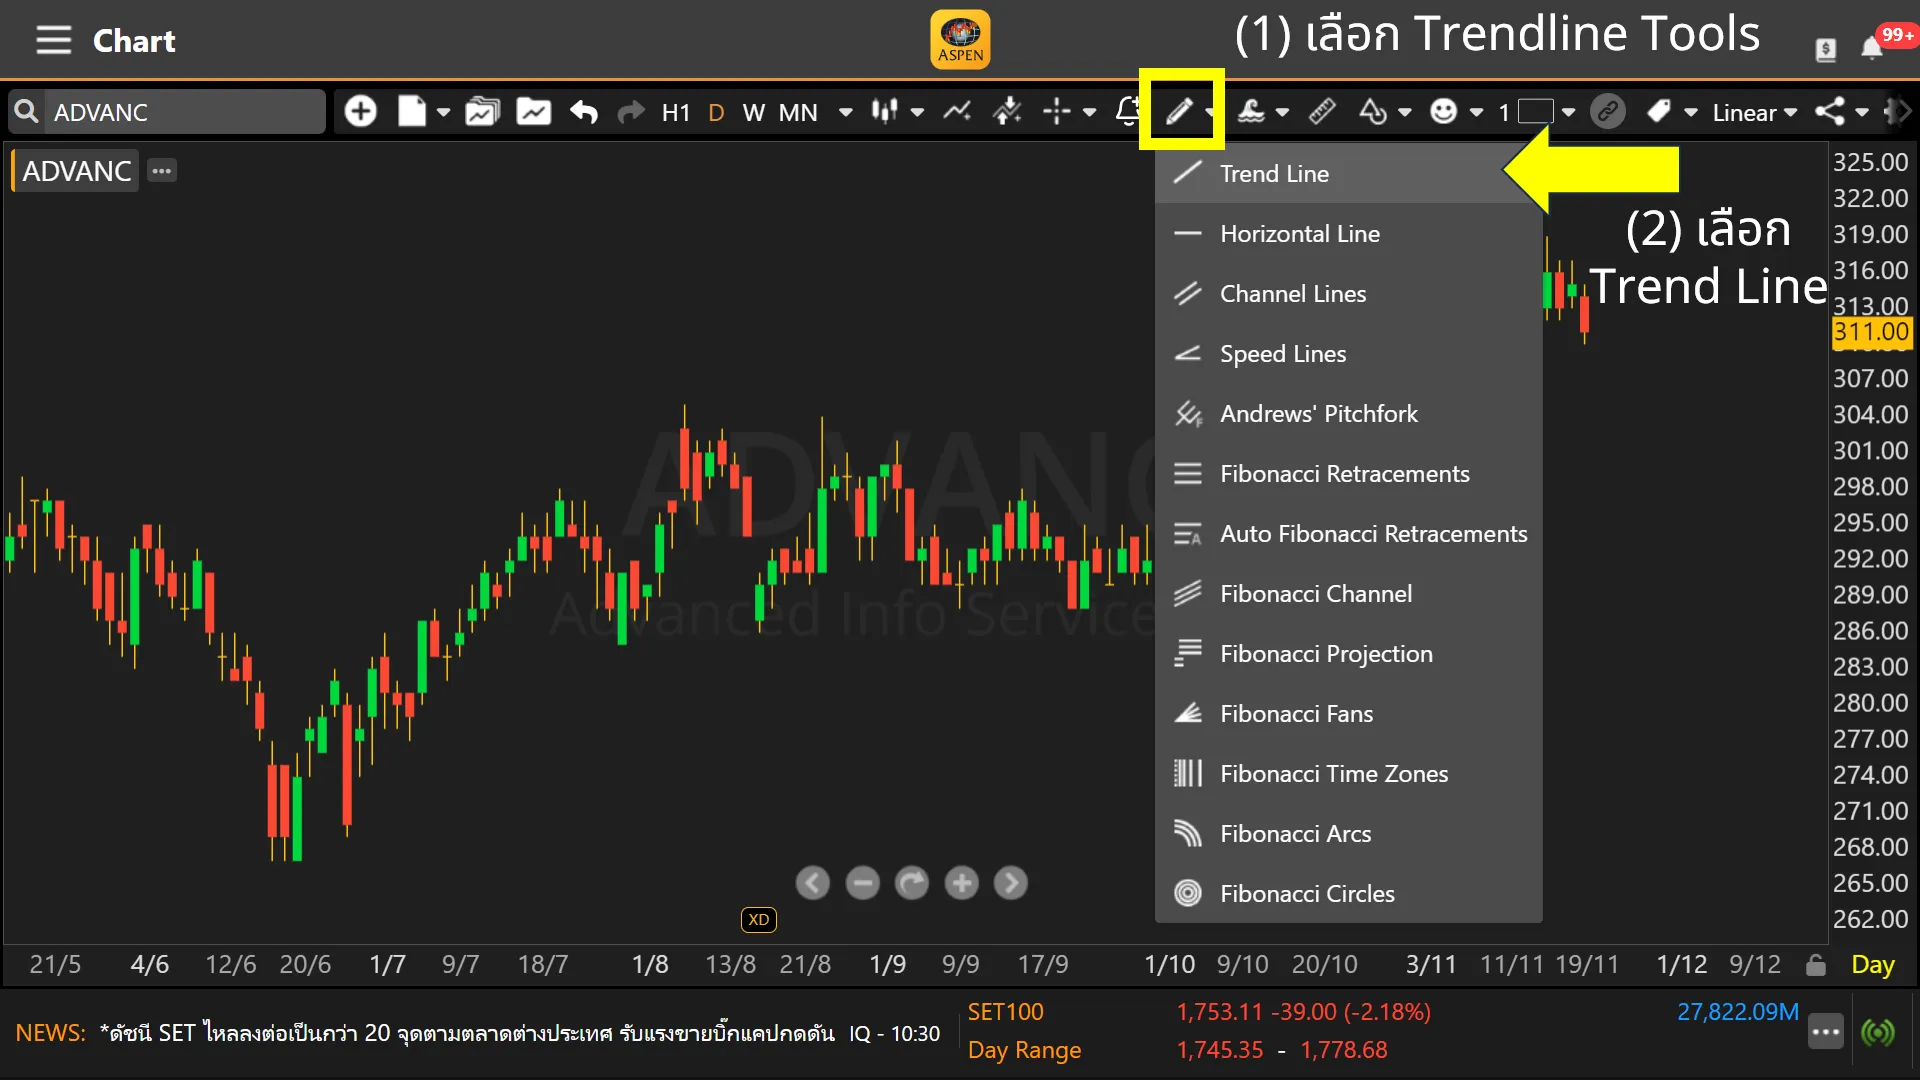Switch to the H1 hourly timeframe

click(676, 112)
